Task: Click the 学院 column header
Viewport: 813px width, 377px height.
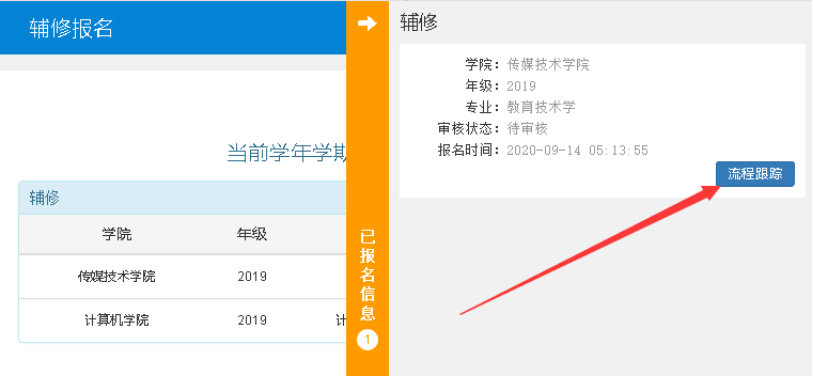Action: [x=117, y=235]
